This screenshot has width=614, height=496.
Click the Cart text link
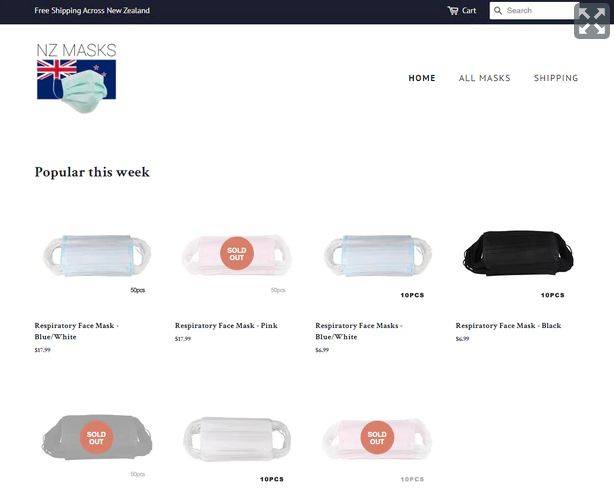(469, 11)
